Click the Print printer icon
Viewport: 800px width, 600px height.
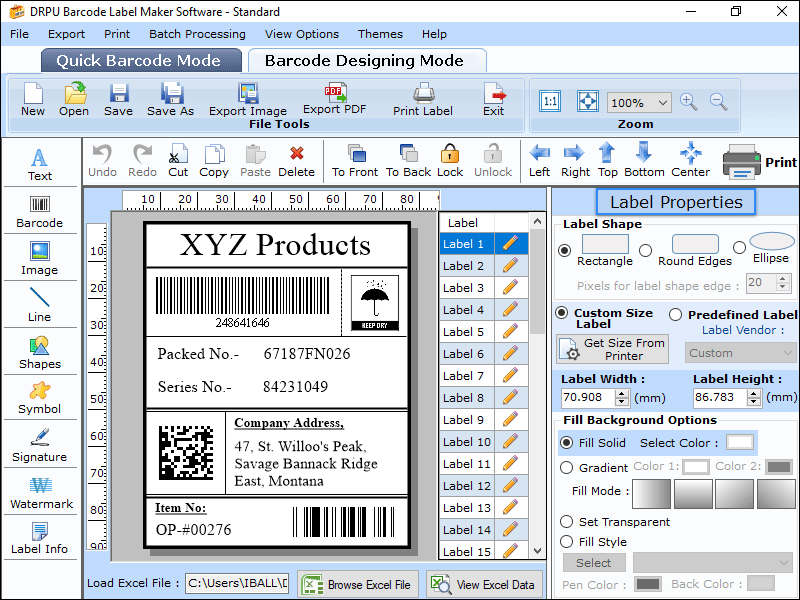(742, 162)
